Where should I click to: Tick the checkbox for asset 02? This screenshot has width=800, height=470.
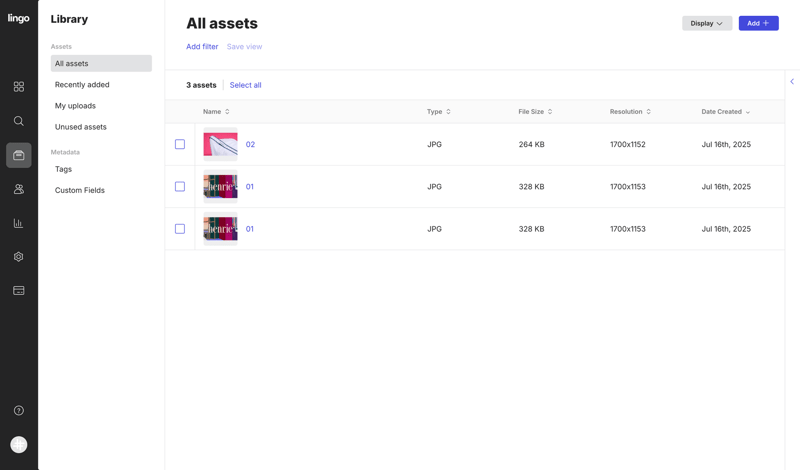point(180,144)
